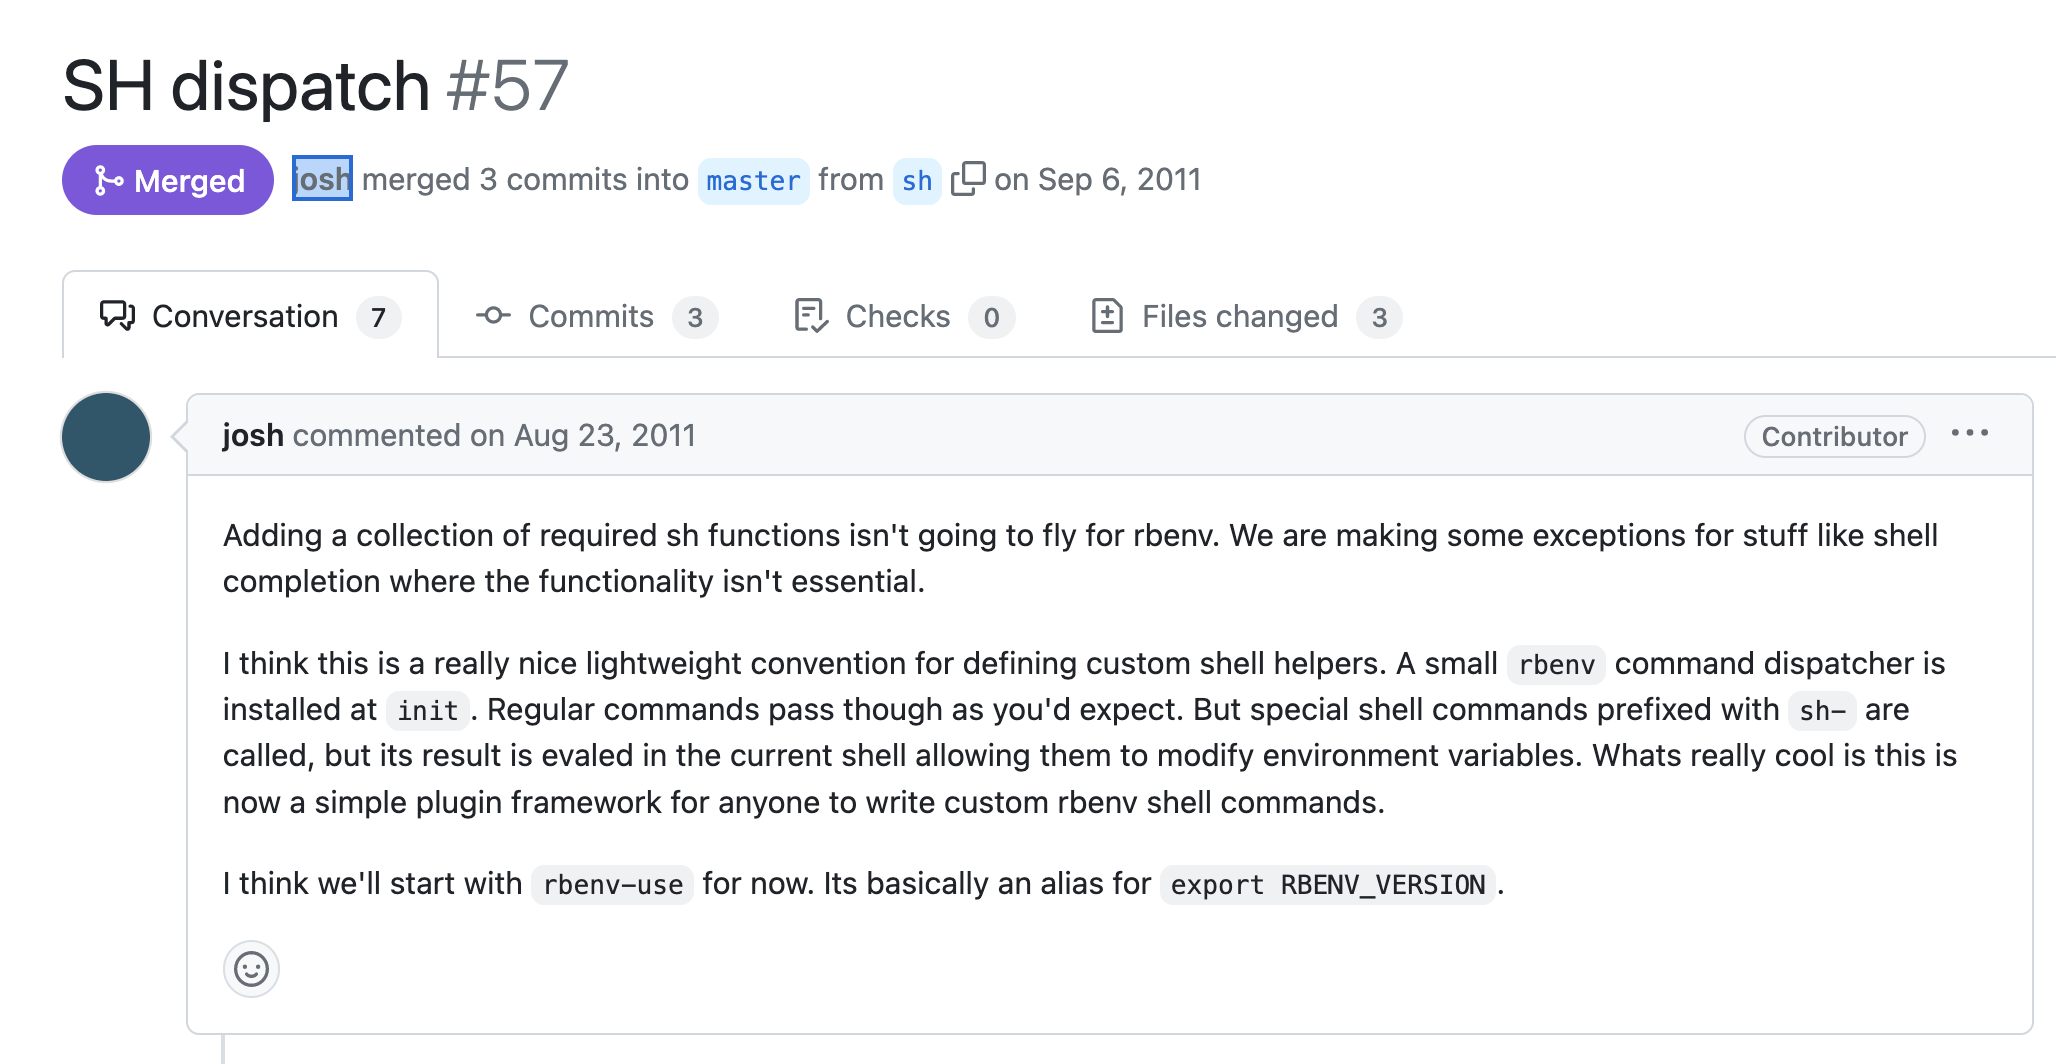
Task: Click josh username in merge status line
Action: pyautogui.click(x=322, y=179)
